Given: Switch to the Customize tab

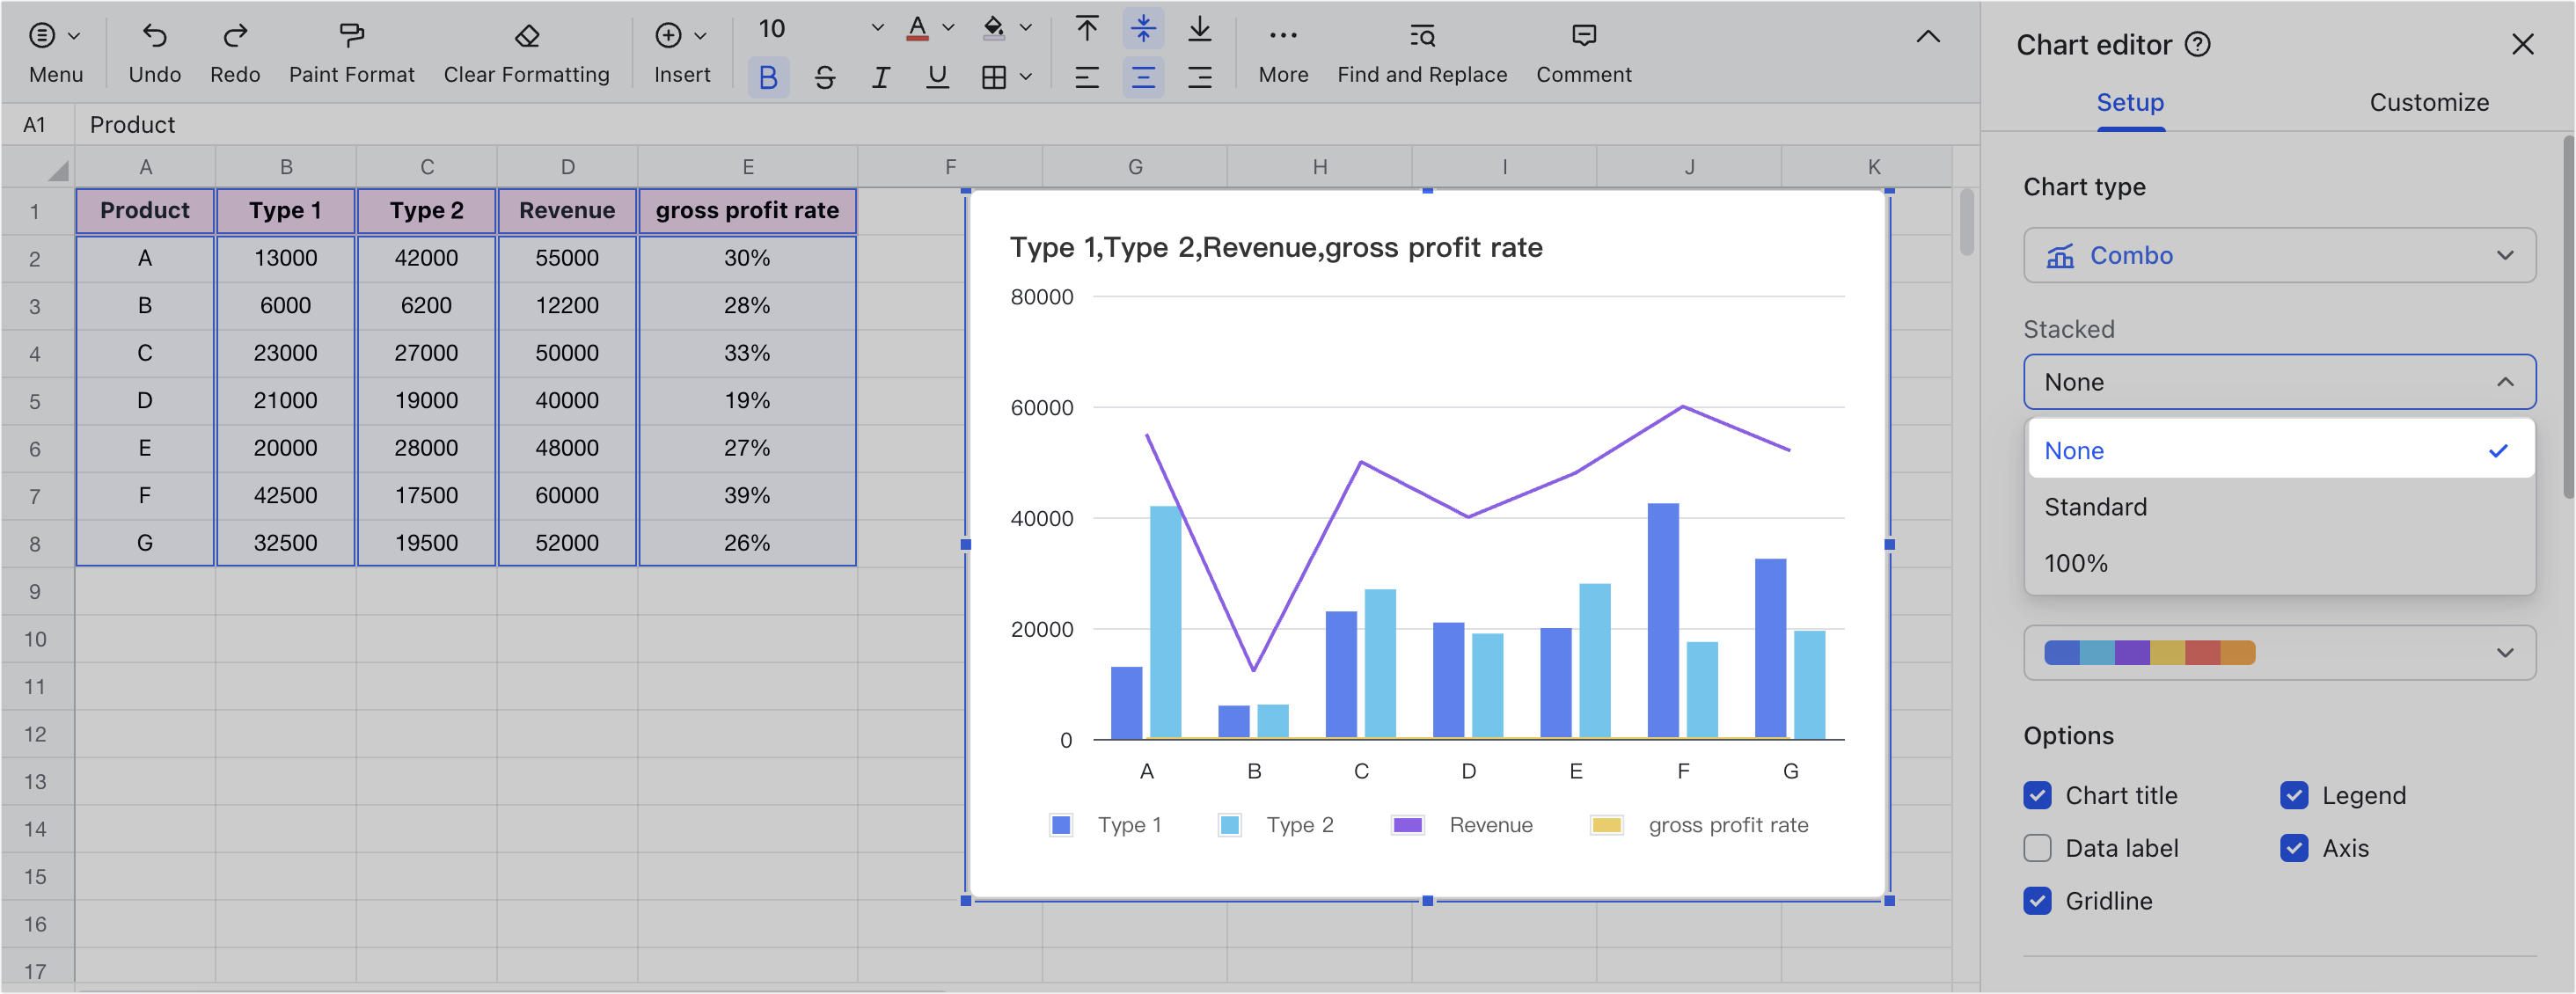Looking at the screenshot, I should coord(2428,102).
